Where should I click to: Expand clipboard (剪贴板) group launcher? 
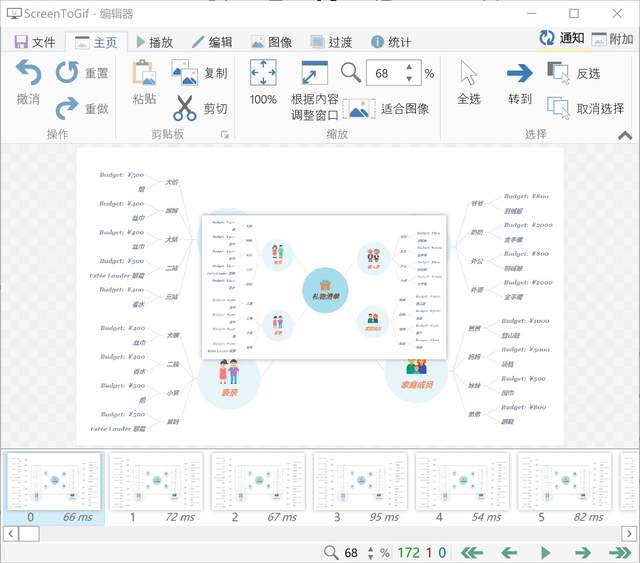[x=224, y=134]
